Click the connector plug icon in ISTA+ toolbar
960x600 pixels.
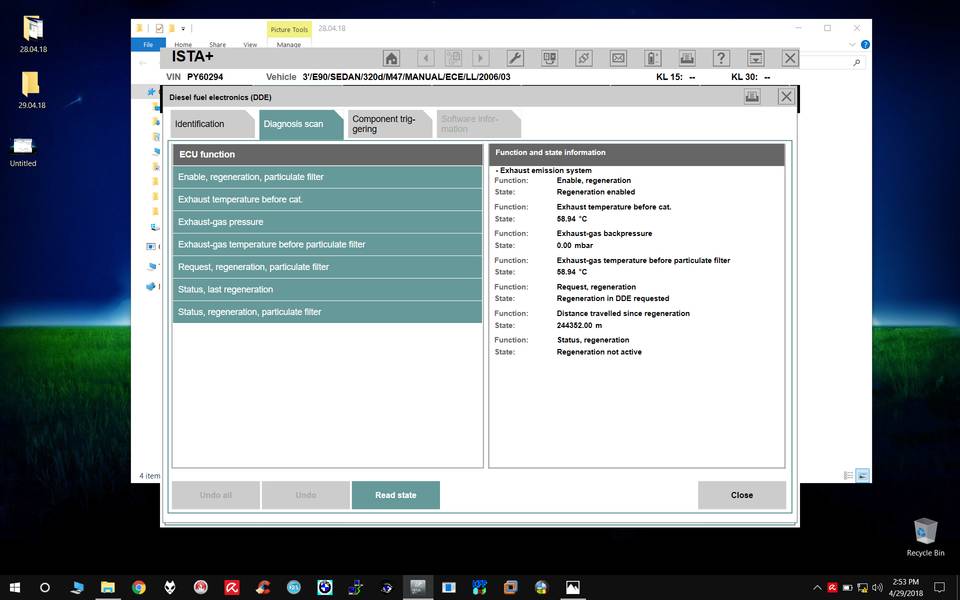(x=583, y=58)
